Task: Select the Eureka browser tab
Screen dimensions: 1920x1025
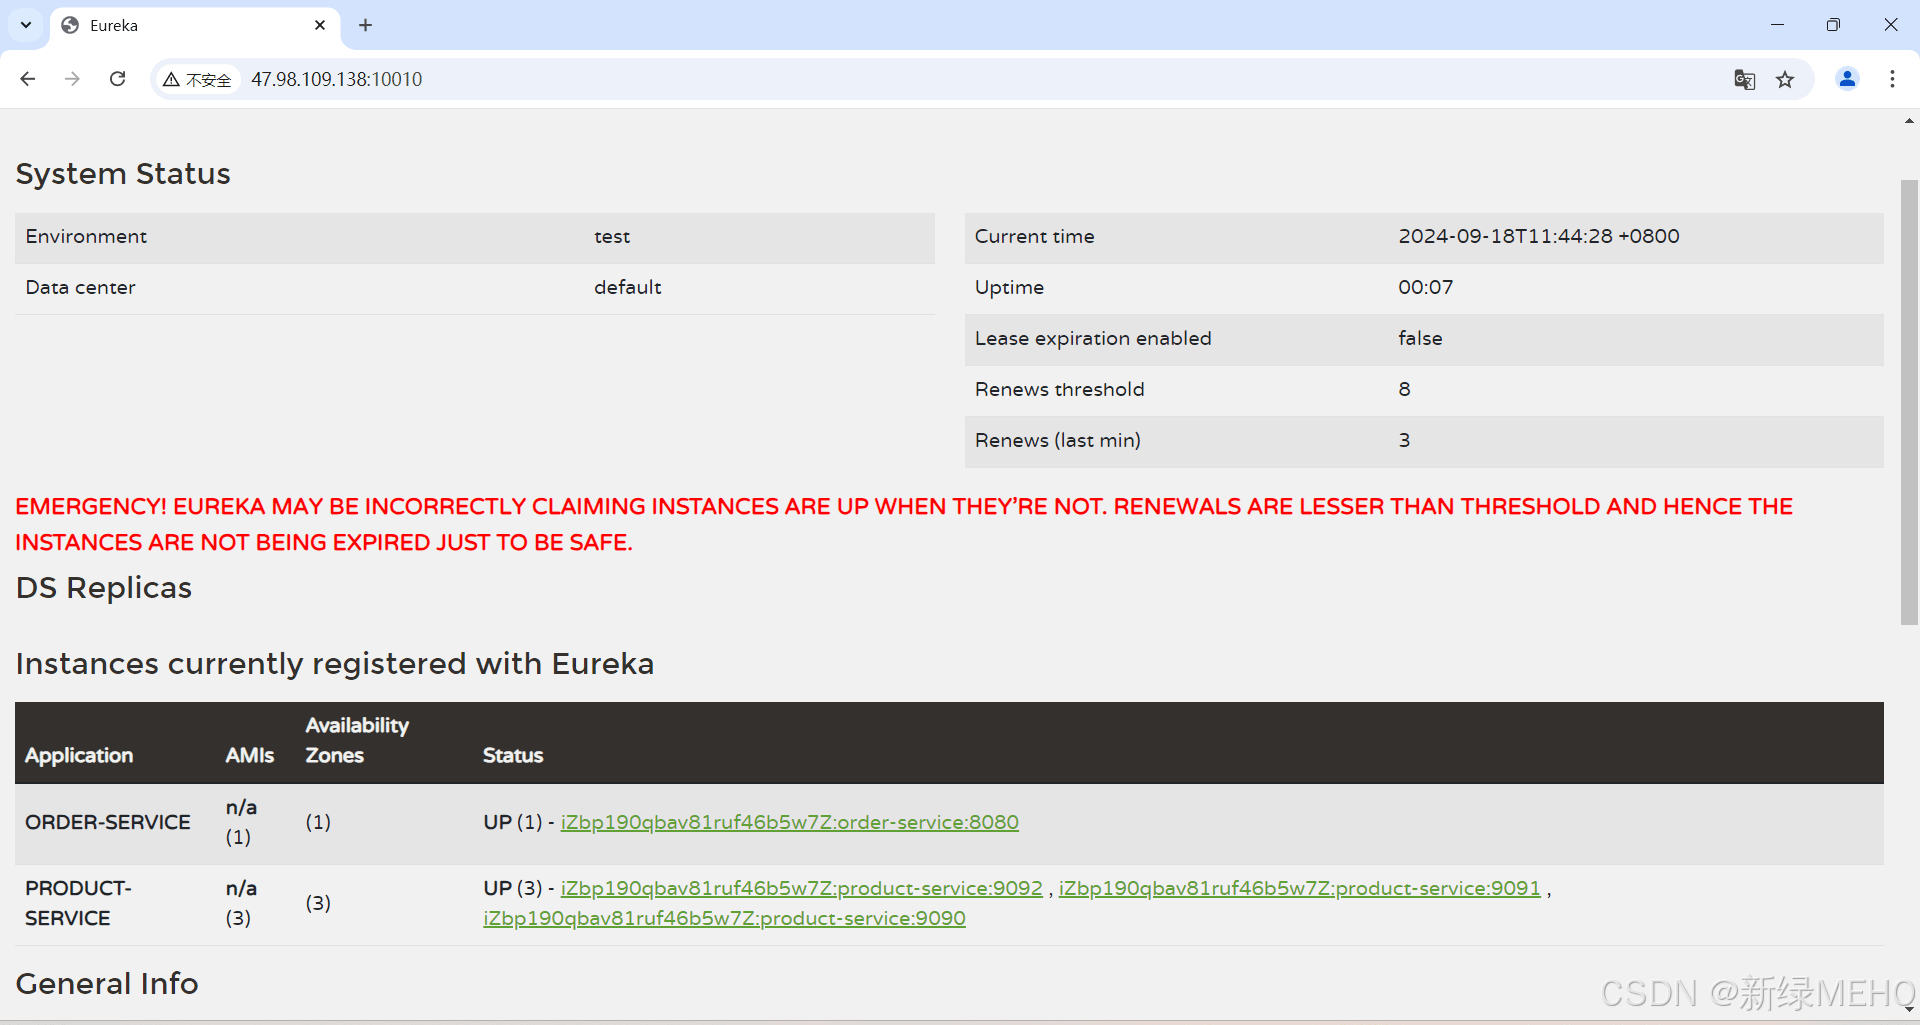Action: [195, 25]
